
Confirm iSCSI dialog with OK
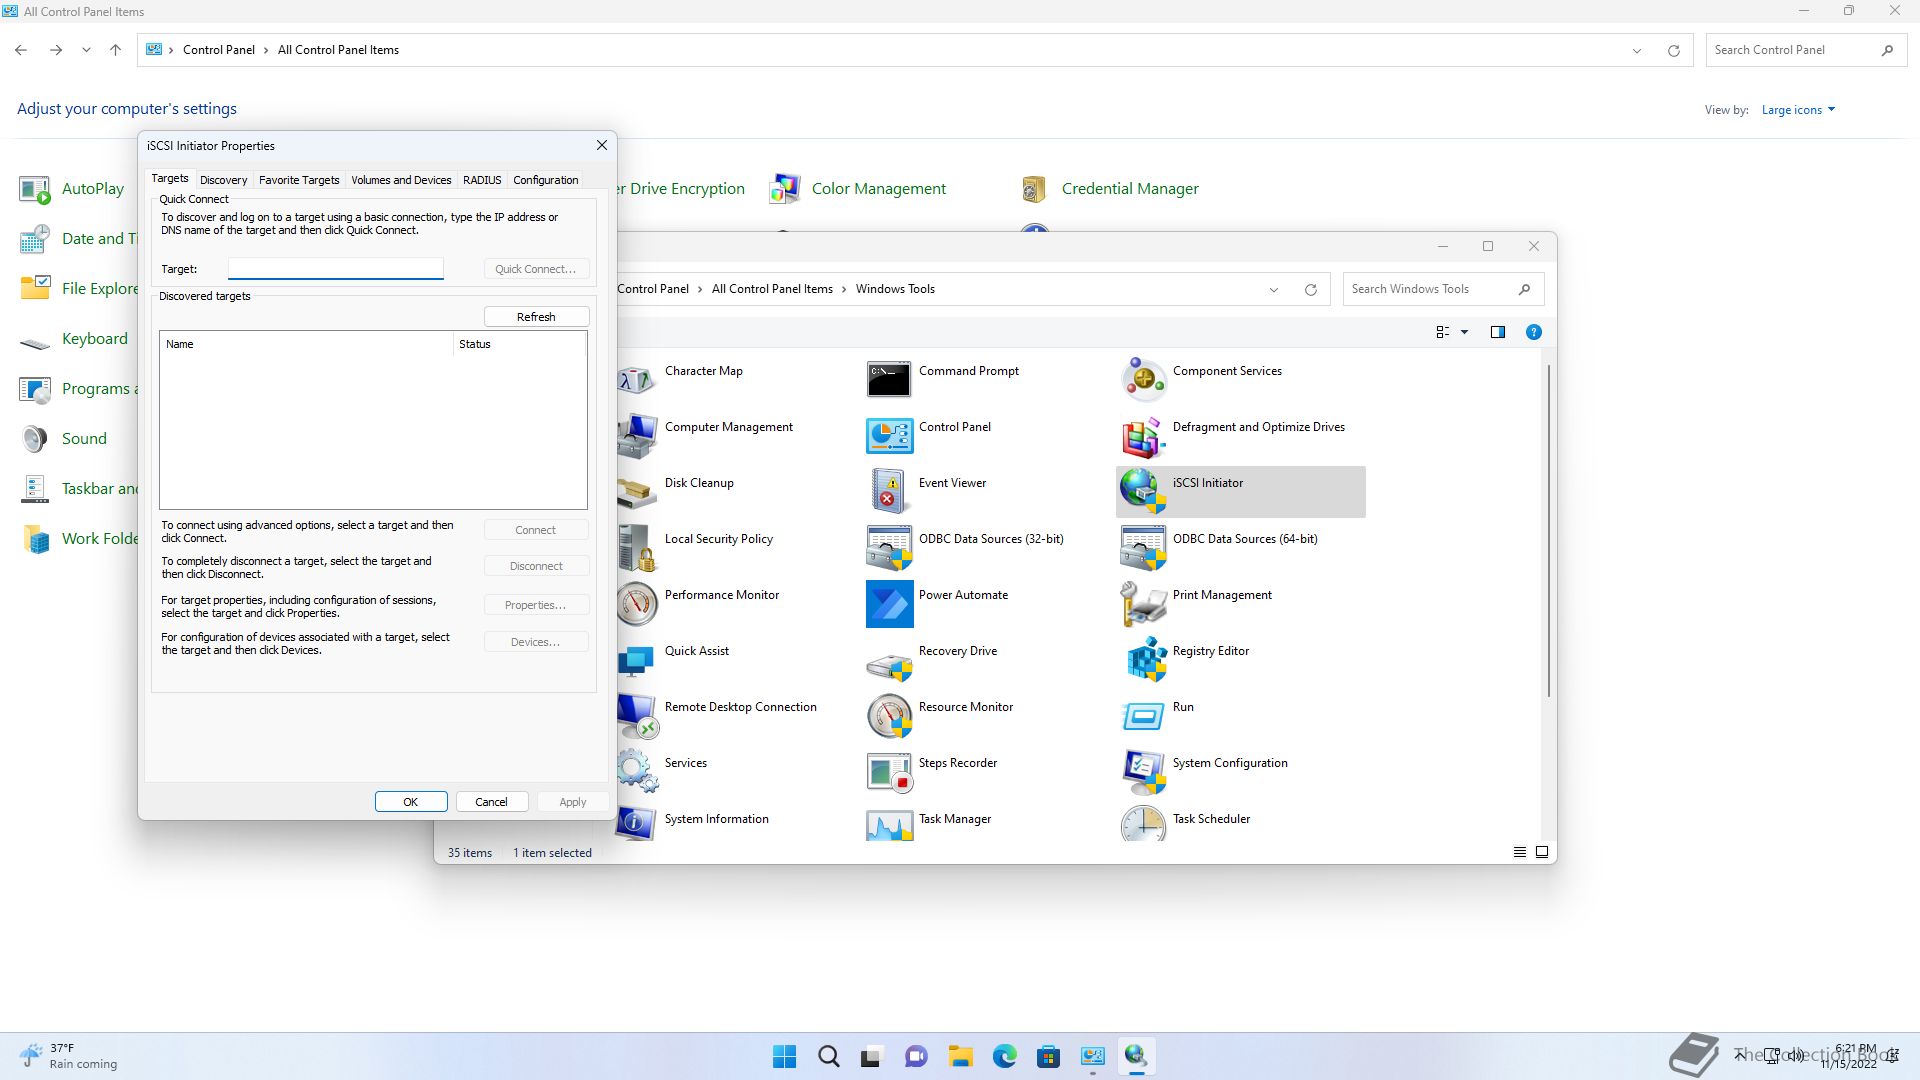click(x=410, y=802)
